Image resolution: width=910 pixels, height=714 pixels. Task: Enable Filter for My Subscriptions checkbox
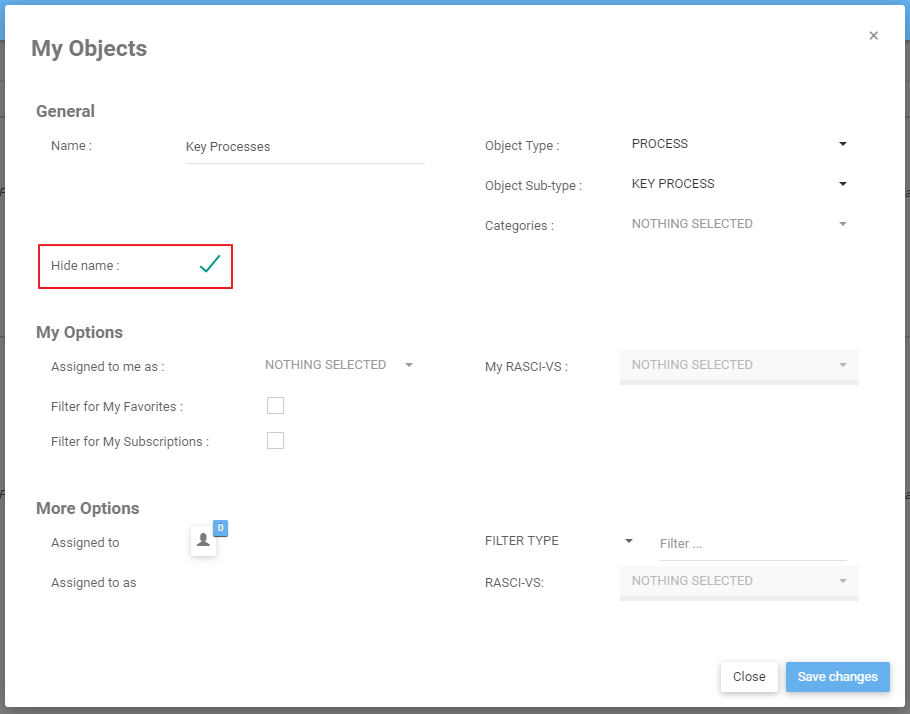click(x=275, y=441)
